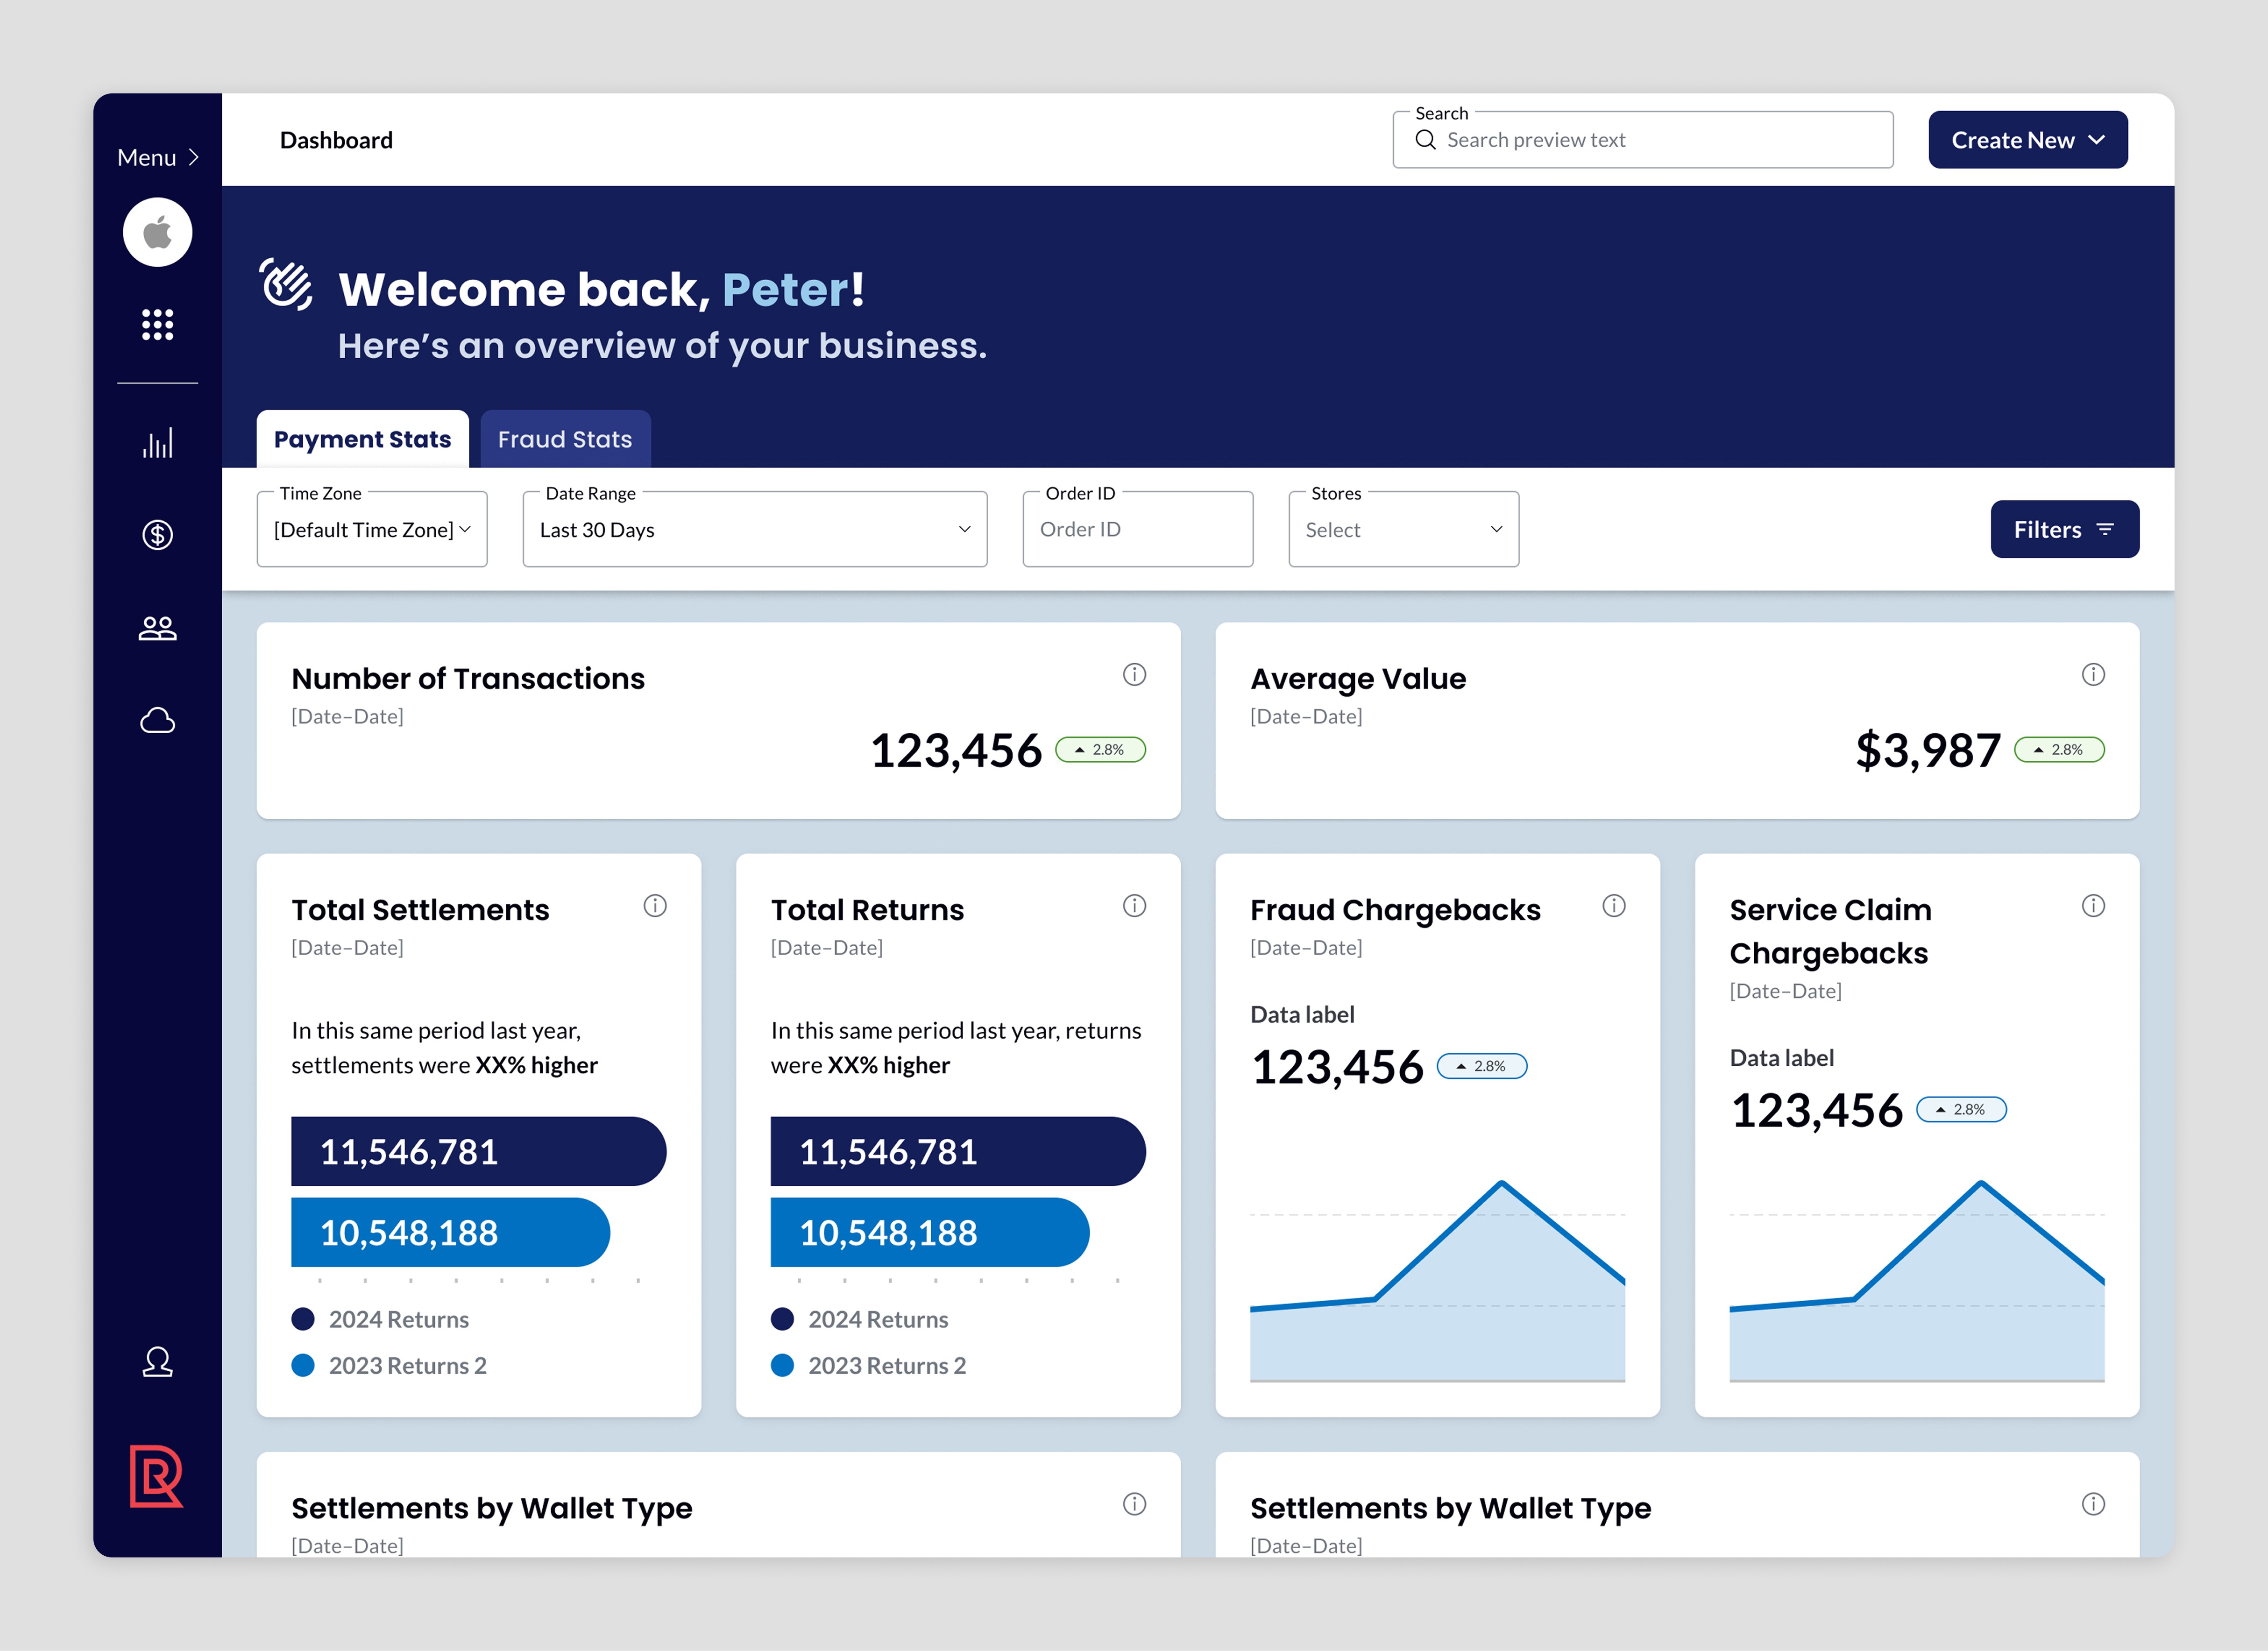Expand the Menu sidebar chevron
Screen dimensions: 2268x1651
(194, 157)
